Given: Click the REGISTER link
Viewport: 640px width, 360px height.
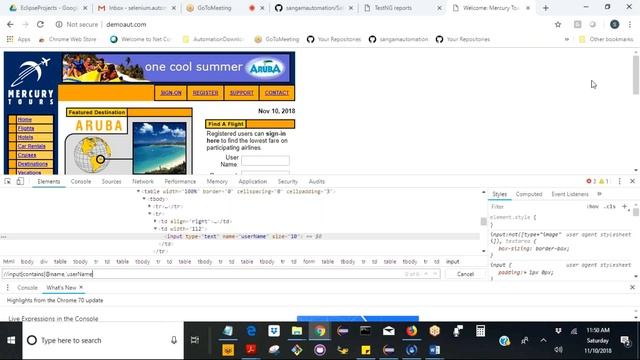Looking at the screenshot, I should point(205,93).
